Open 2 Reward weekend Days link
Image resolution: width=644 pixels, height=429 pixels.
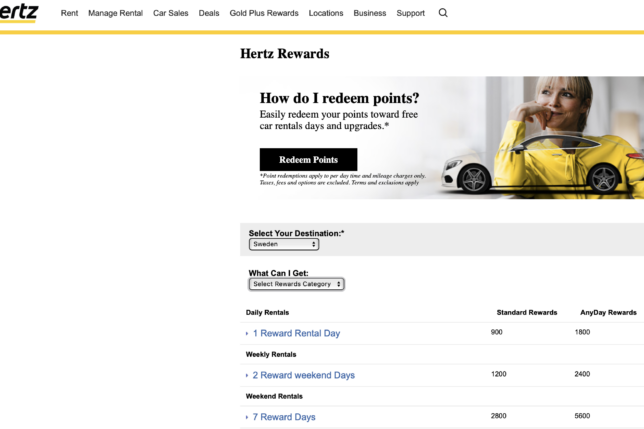click(x=304, y=375)
